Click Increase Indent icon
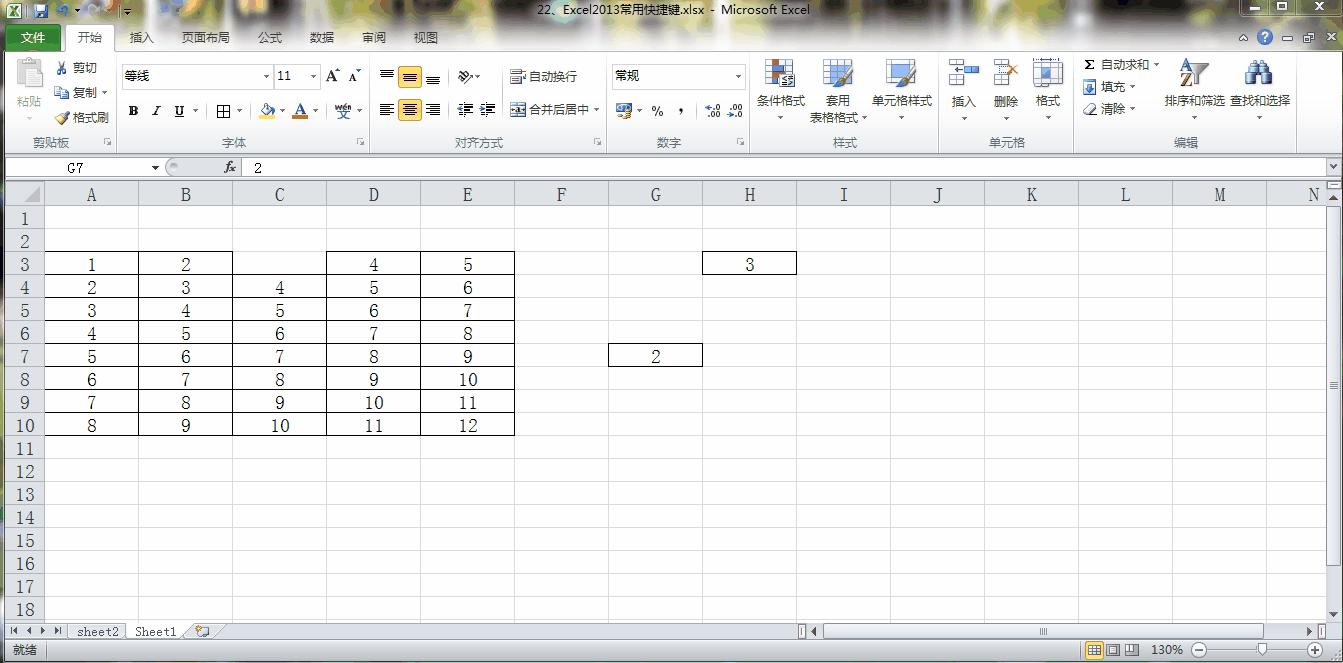1343x663 pixels. (488, 110)
